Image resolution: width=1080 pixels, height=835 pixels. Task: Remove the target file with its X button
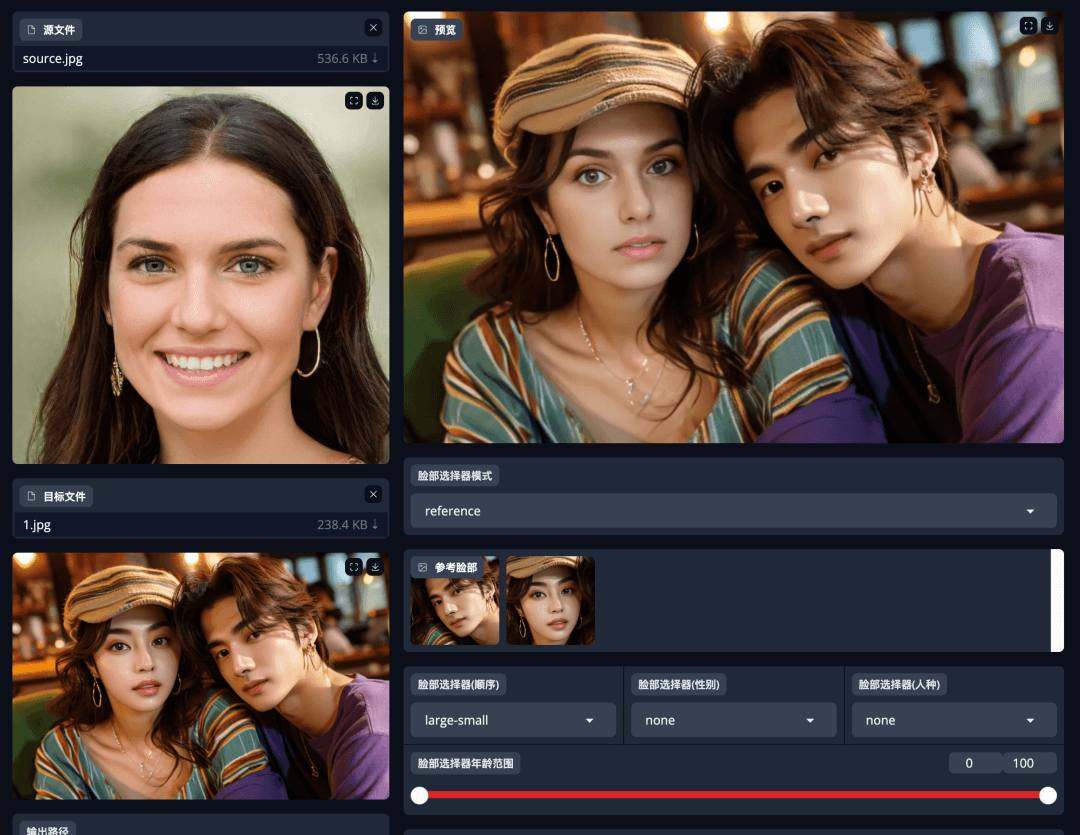pyautogui.click(x=373, y=494)
